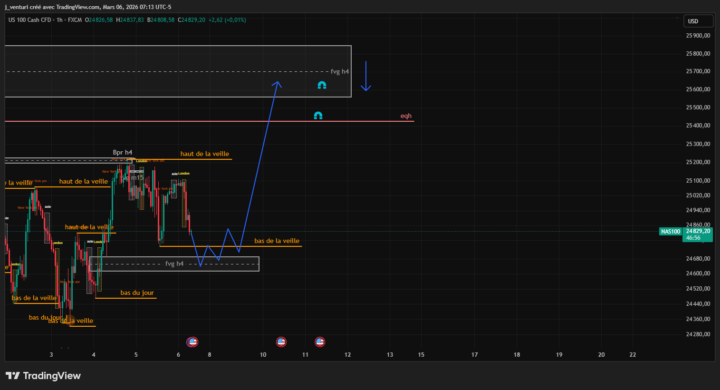Click the 25 900,00 price axis label
The width and height of the screenshot is (720, 390).
coord(698,35)
